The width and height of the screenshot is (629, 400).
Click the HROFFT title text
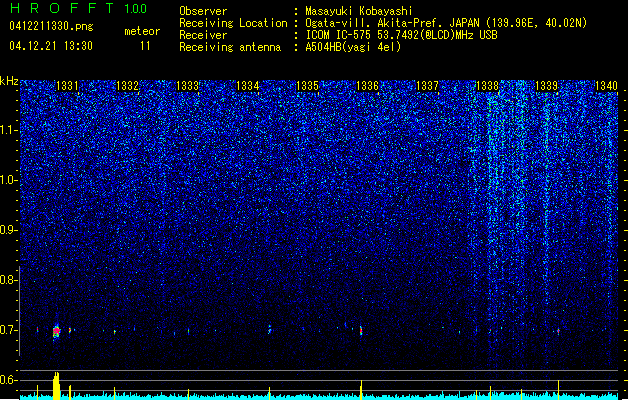pos(61,8)
